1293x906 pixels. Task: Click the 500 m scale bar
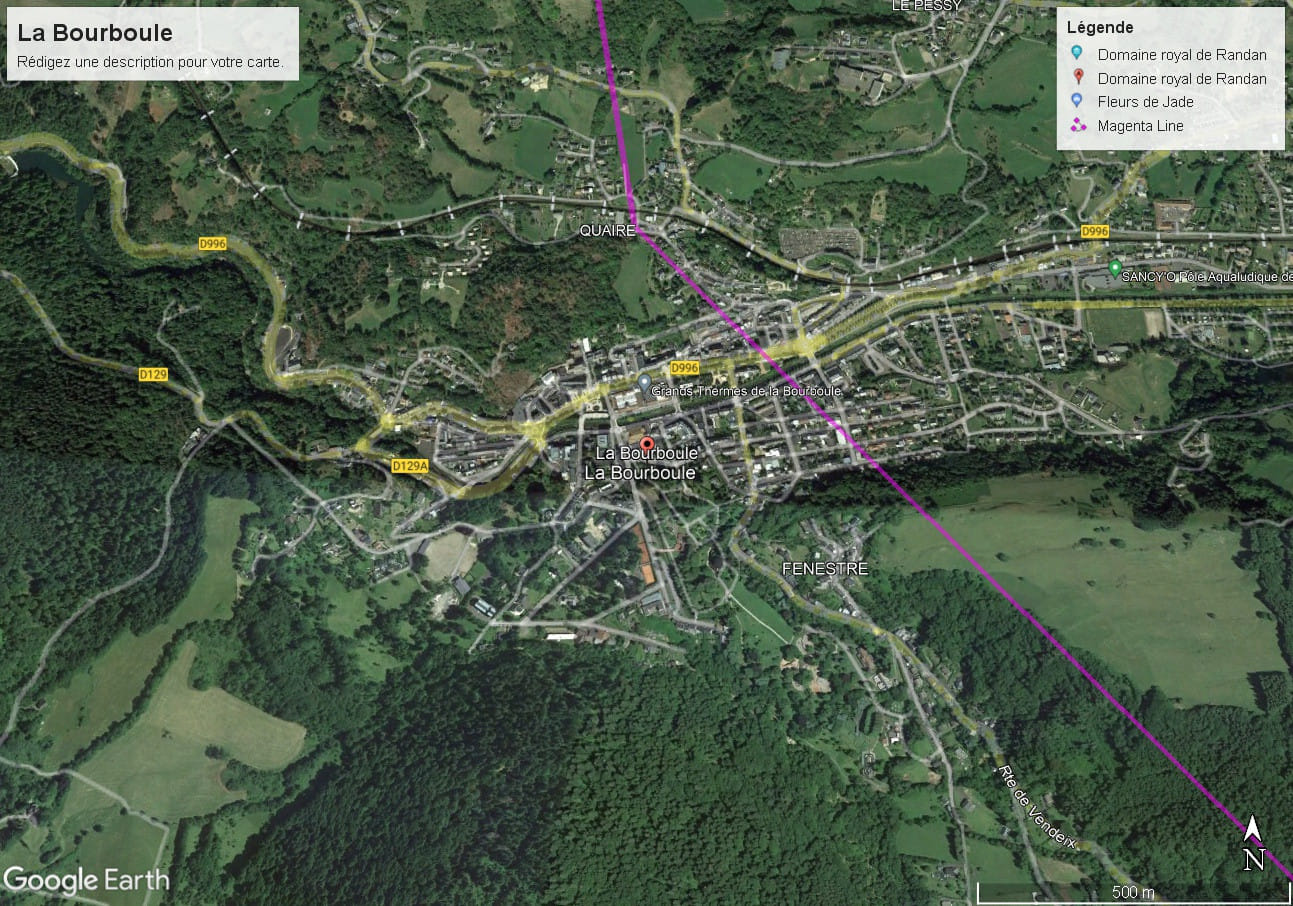tap(1133, 891)
